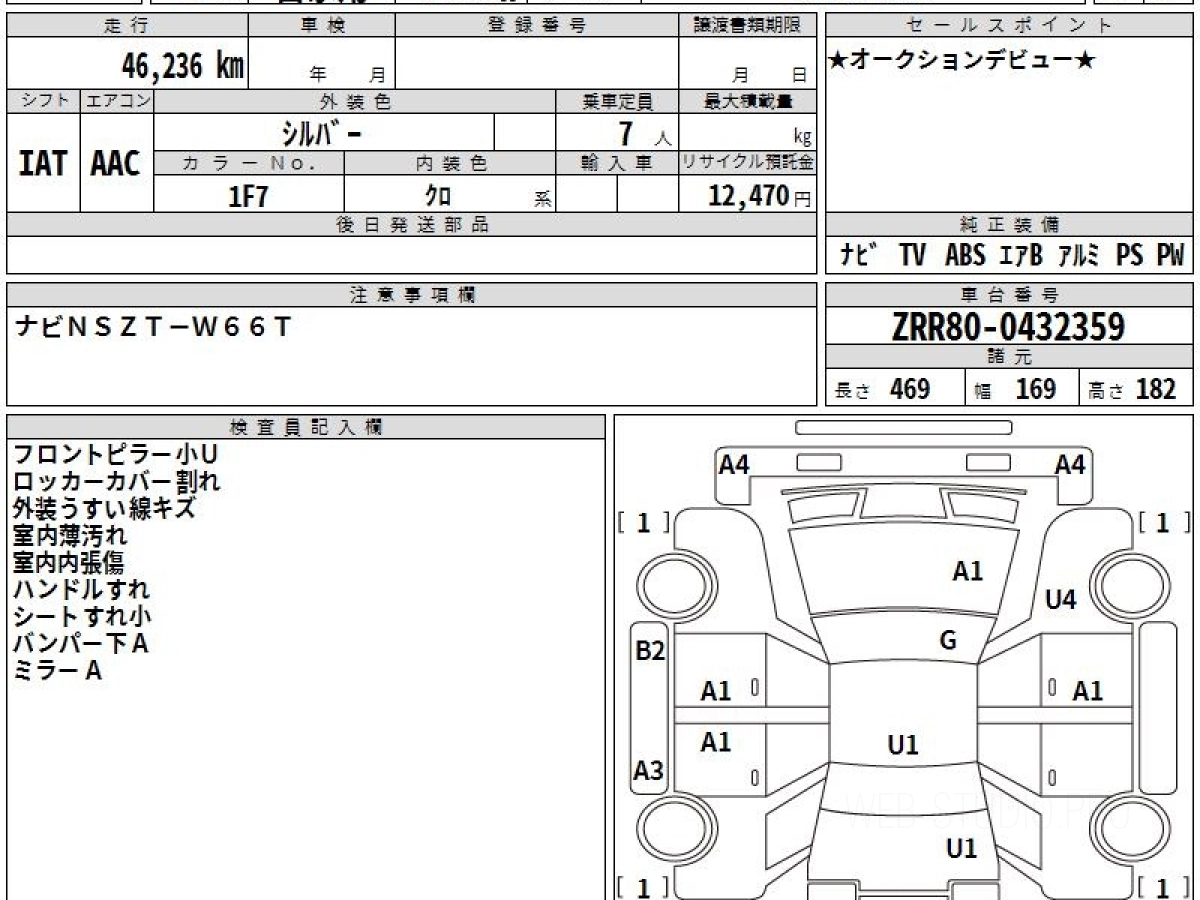This screenshot has height=900, width=1200.
Task: Click the inspector note 室内内張傷
Action: coord(68,563)
